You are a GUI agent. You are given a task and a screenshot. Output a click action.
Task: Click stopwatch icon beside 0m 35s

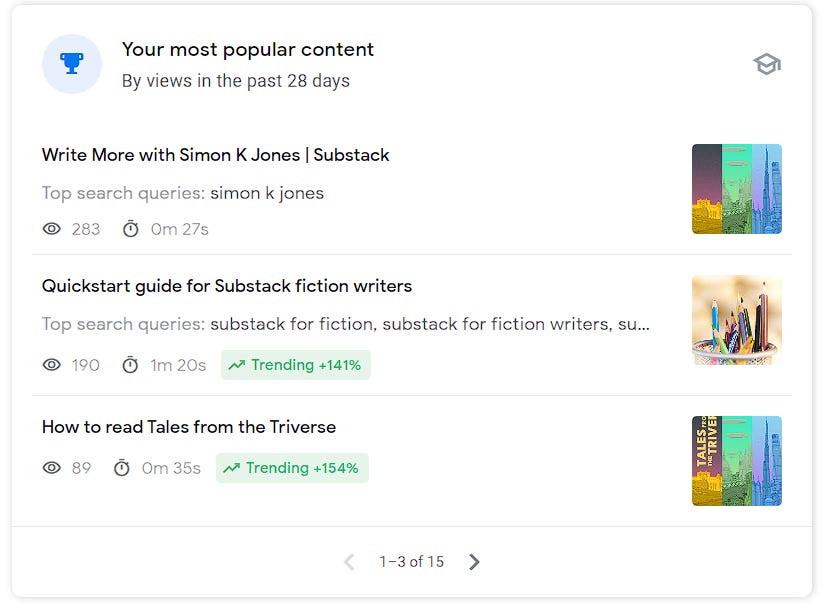pos(122,468)
